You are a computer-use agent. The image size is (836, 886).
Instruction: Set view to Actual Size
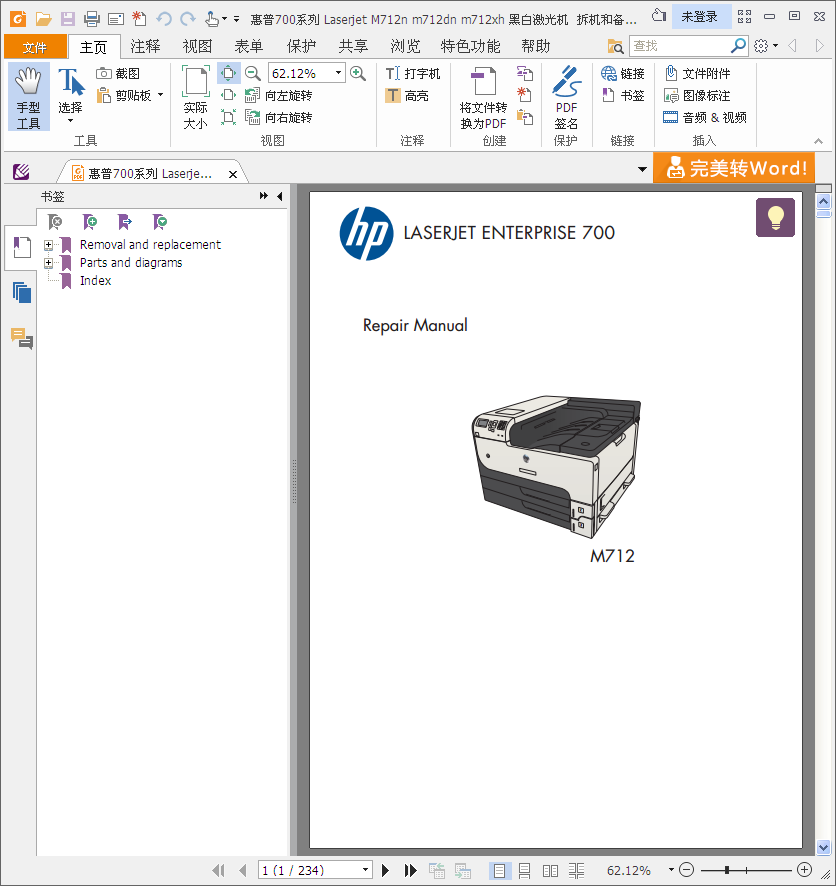(195, 98)
